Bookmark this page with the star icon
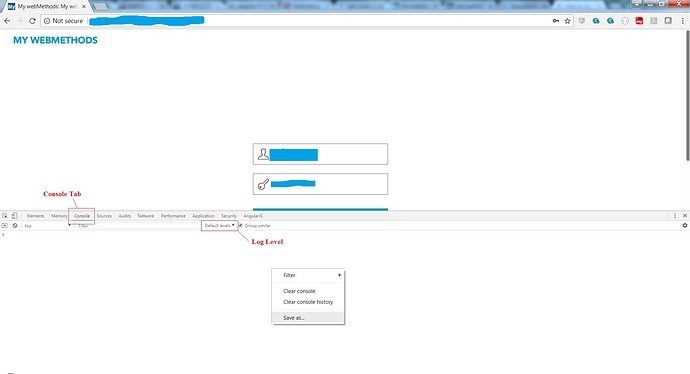690x374 pixels. click(567, 21)
